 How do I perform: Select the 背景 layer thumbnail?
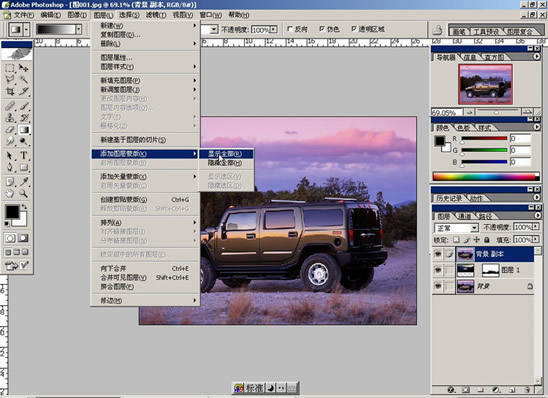pos(465,286)
